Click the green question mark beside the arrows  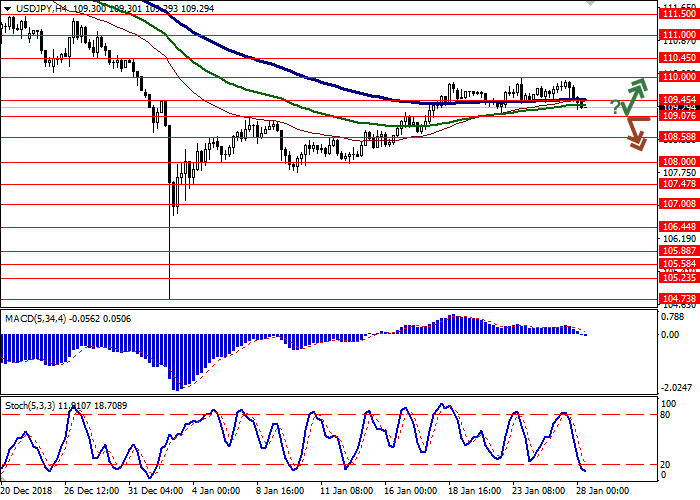click(614, 106)
